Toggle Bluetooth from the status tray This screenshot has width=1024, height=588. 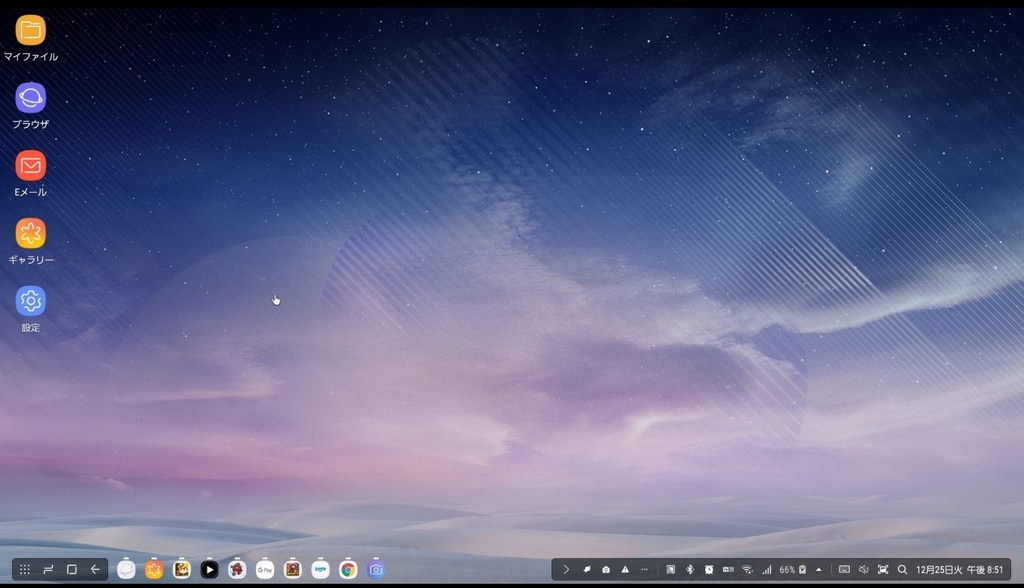click(689, 569)
